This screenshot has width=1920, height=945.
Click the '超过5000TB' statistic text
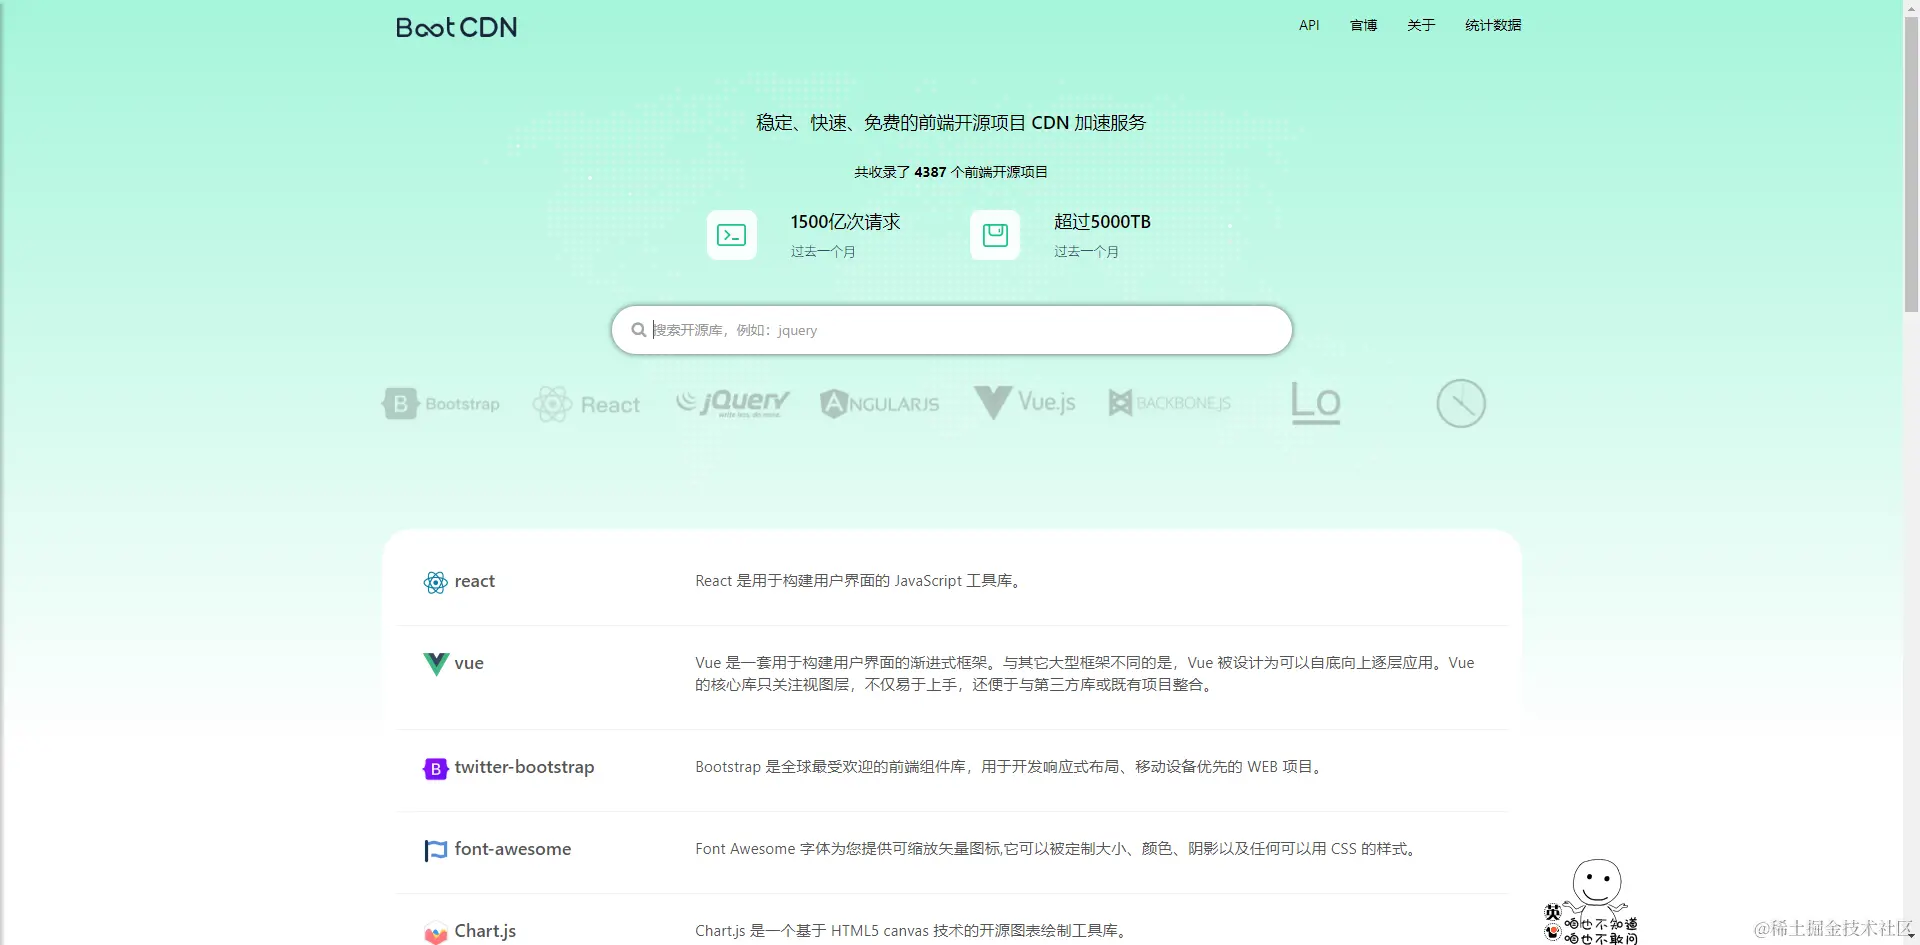1102,222
